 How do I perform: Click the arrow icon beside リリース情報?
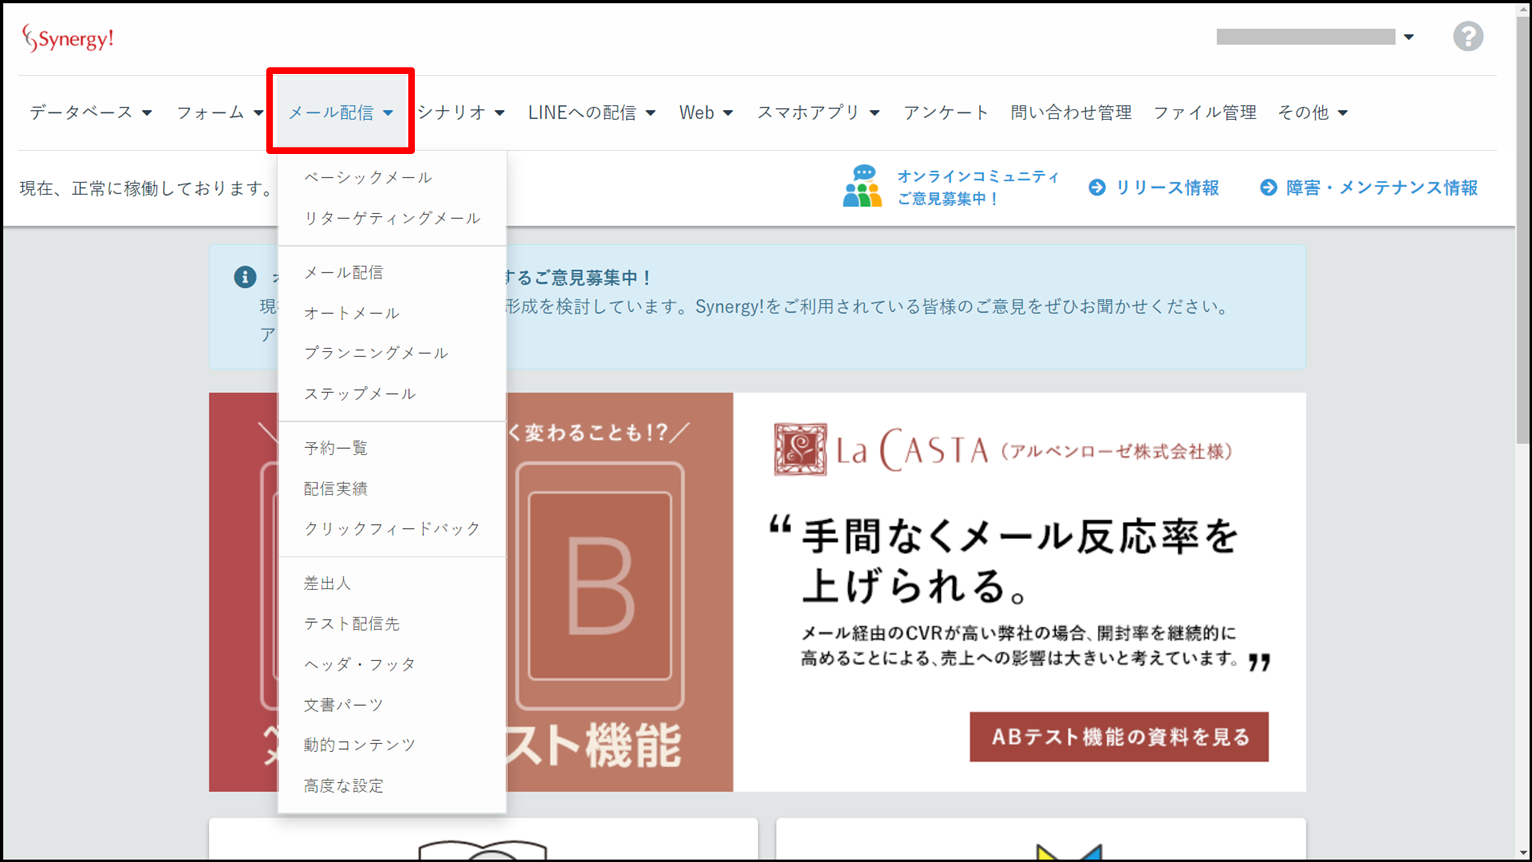click(1097, 188)
